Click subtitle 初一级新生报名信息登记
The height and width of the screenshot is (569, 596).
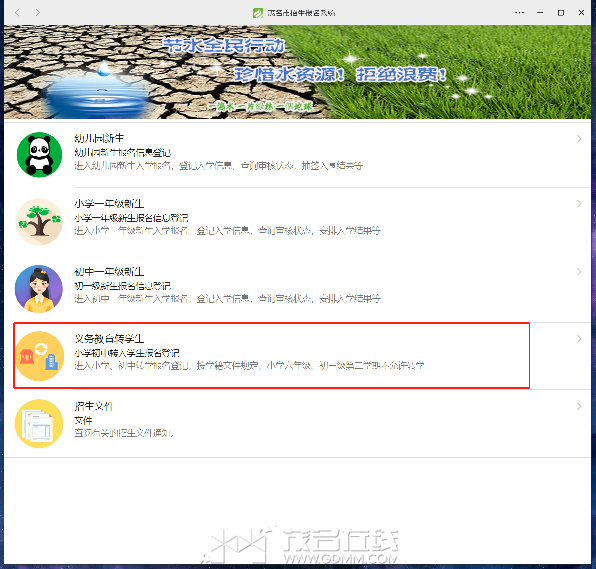pos(123,285)
